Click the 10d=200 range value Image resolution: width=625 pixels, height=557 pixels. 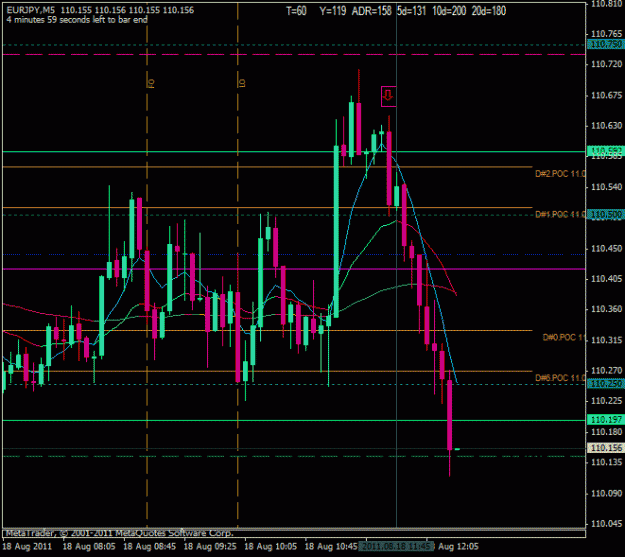click(449, 11)
